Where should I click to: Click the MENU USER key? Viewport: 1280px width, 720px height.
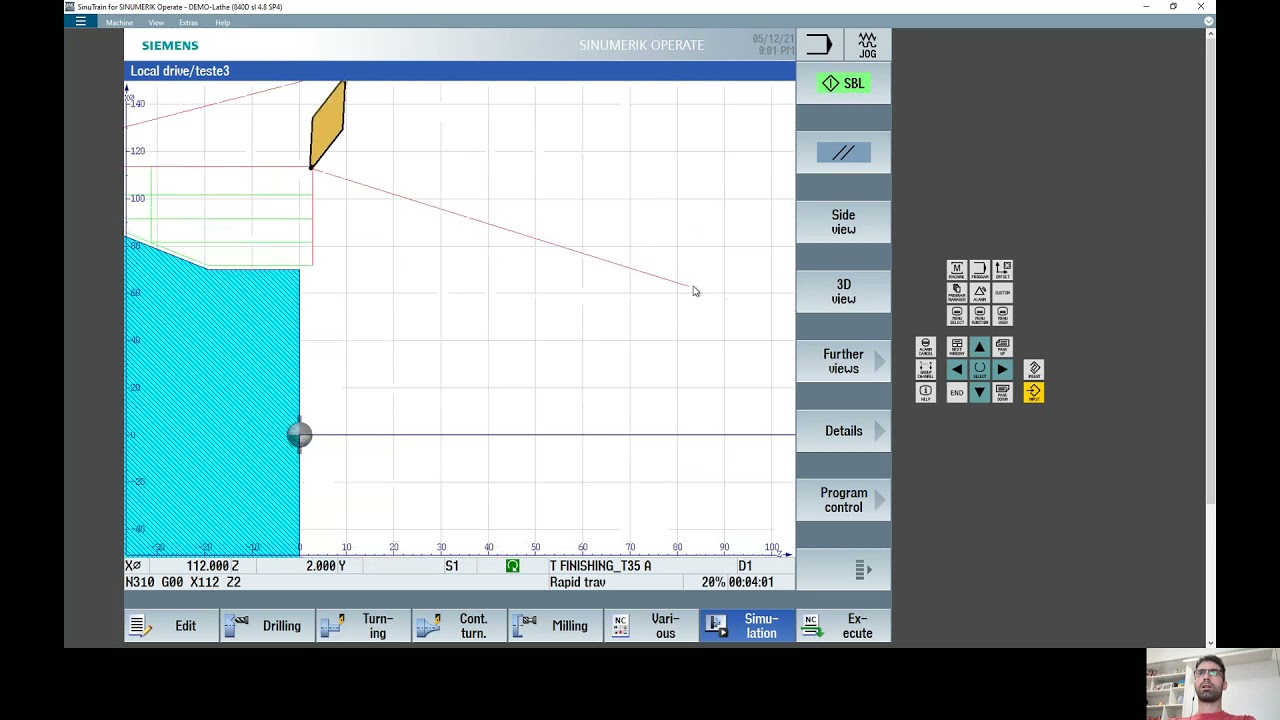(1002, 315)
